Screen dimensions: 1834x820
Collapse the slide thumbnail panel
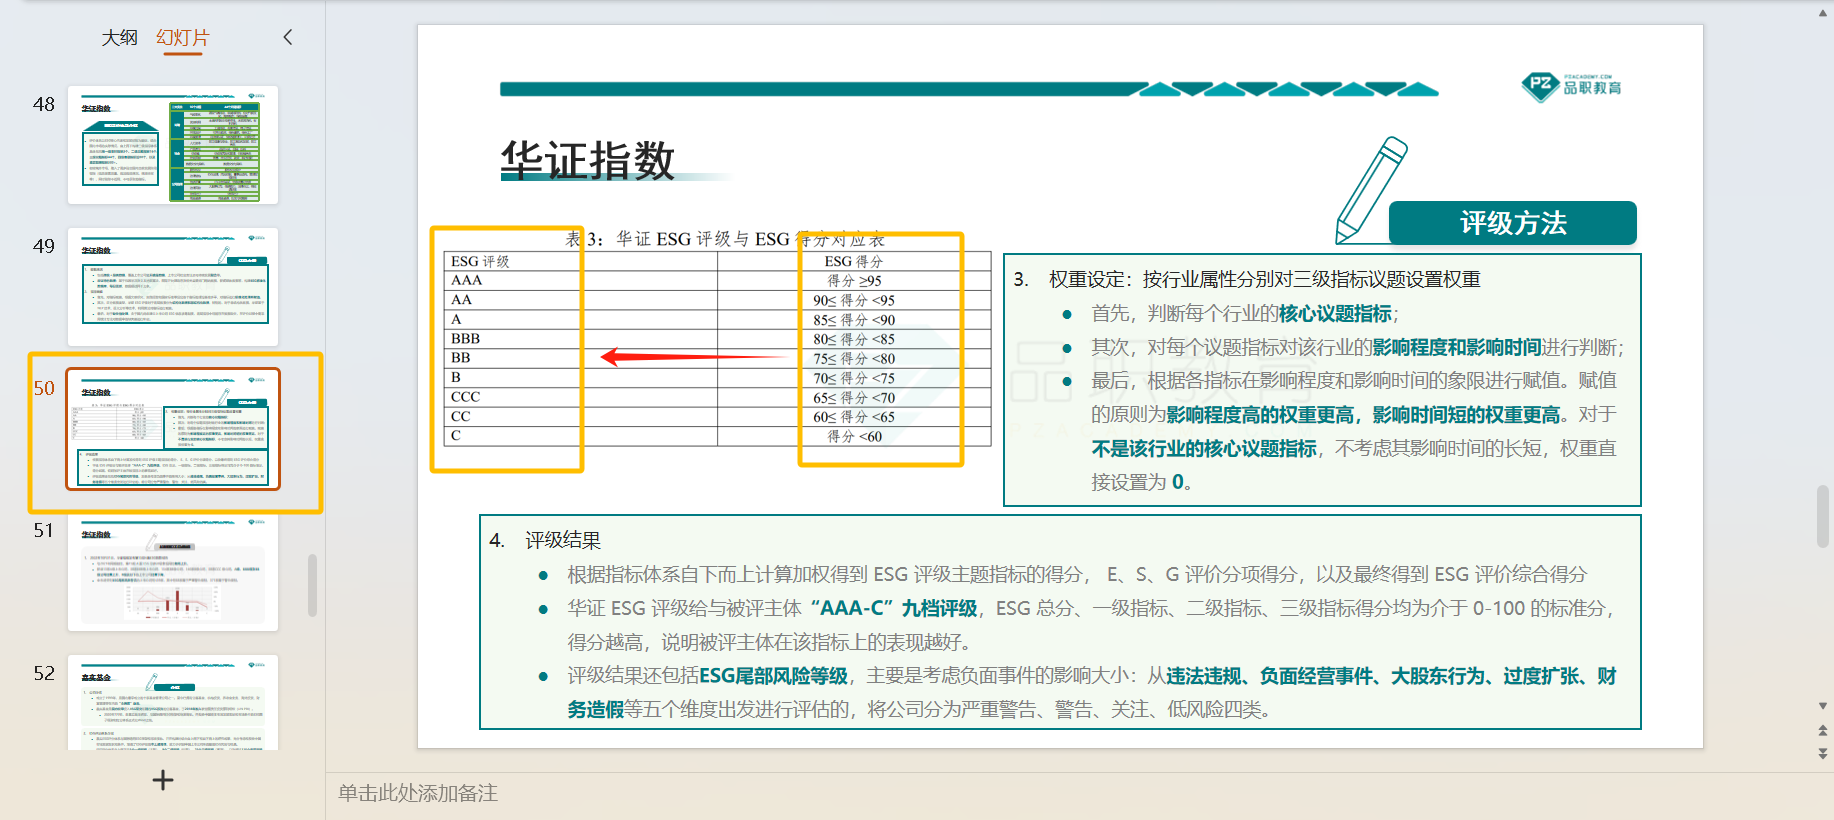[x=288, y=37]
